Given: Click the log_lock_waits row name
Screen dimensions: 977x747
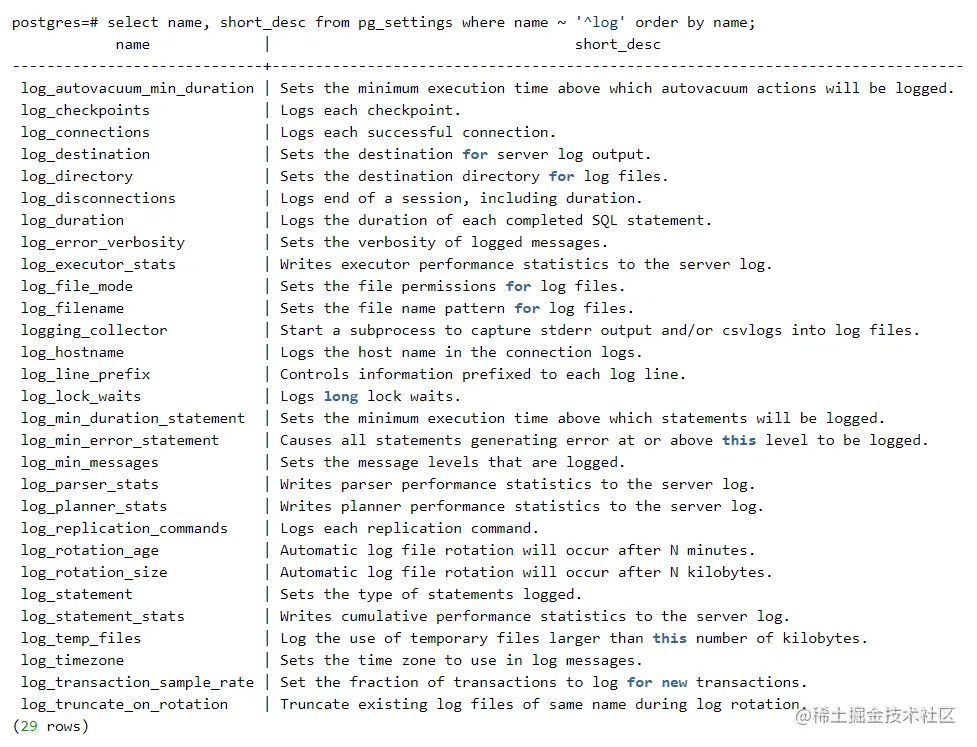Looking at the screenshot, I should [x=81, y=396].
